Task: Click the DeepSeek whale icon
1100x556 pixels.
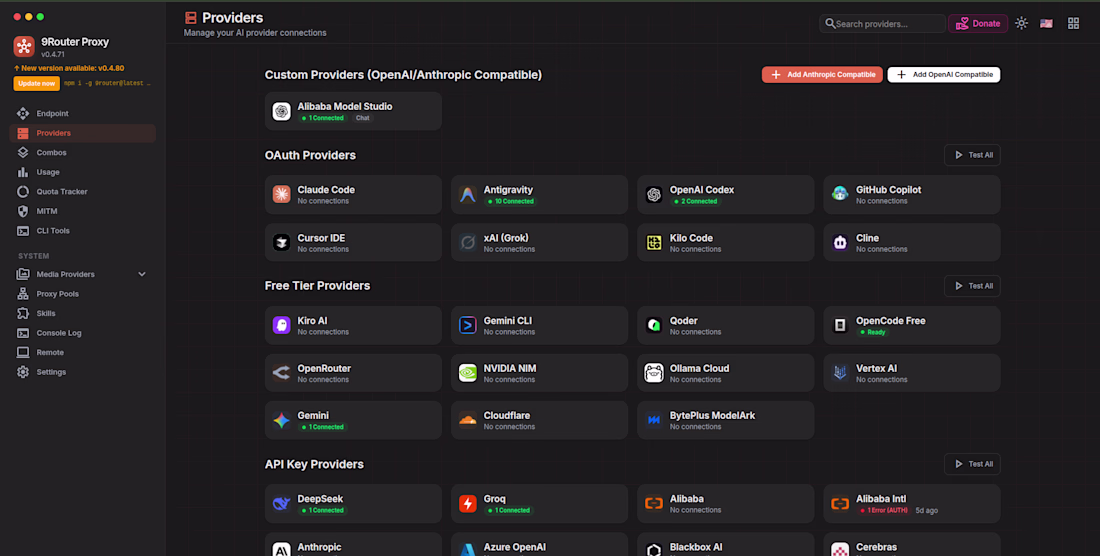Action: pos(281,503)
